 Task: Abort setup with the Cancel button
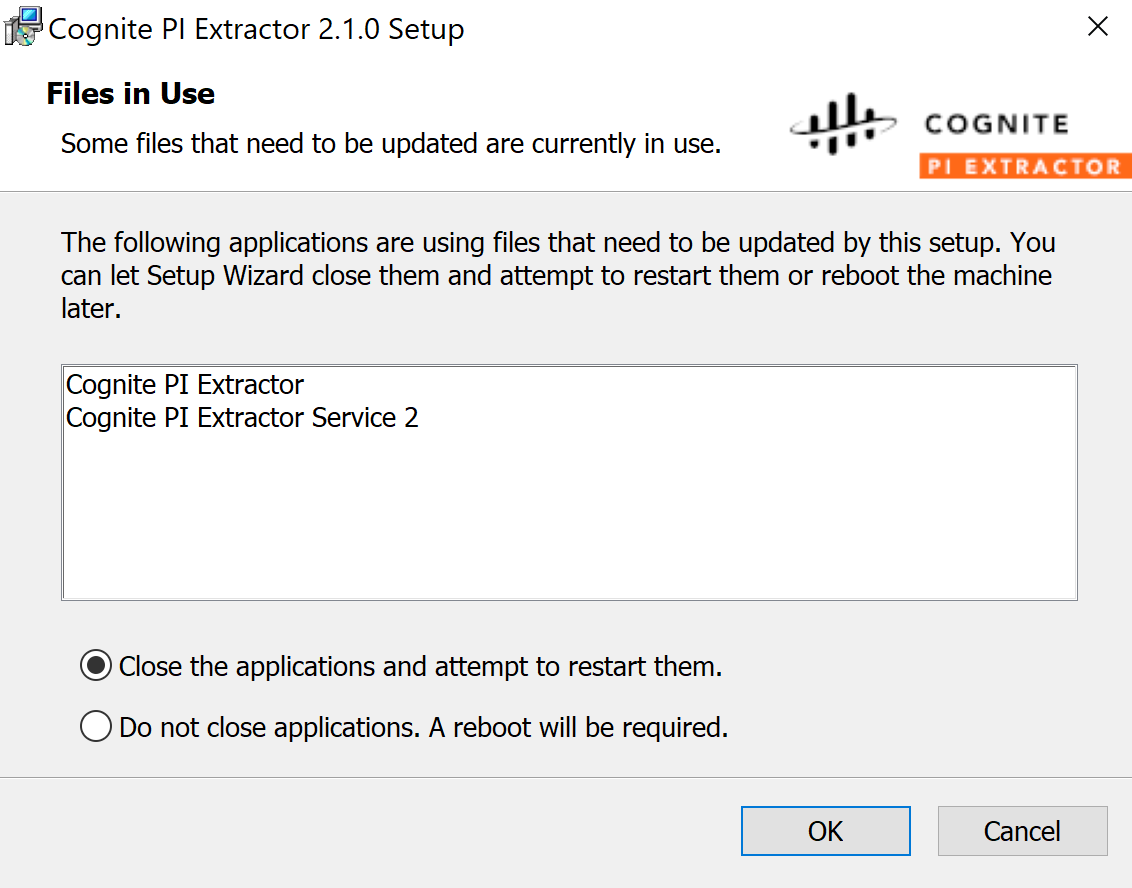pos(1022,831)
